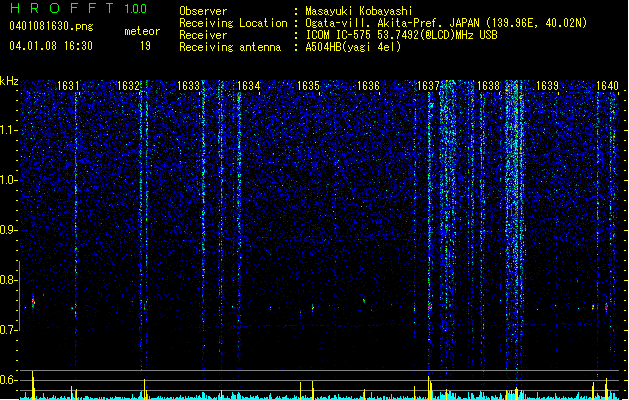
Task: Click the HROFFT 1.0.0 title text
Action: pyautogui.click(x=78, y=8)
